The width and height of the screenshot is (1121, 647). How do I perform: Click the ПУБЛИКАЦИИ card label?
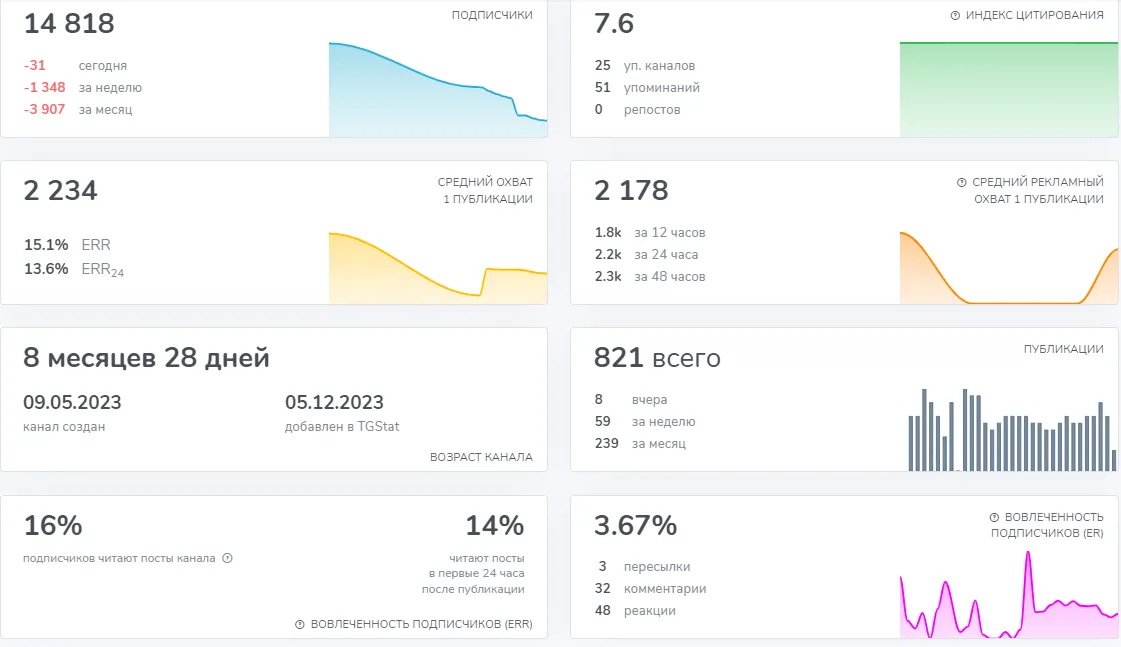1063,349
